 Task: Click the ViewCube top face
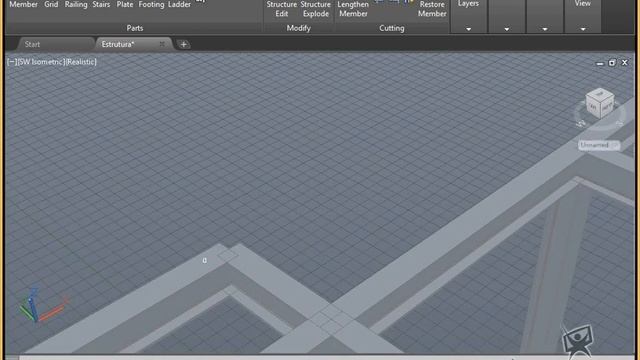point(599,94)
